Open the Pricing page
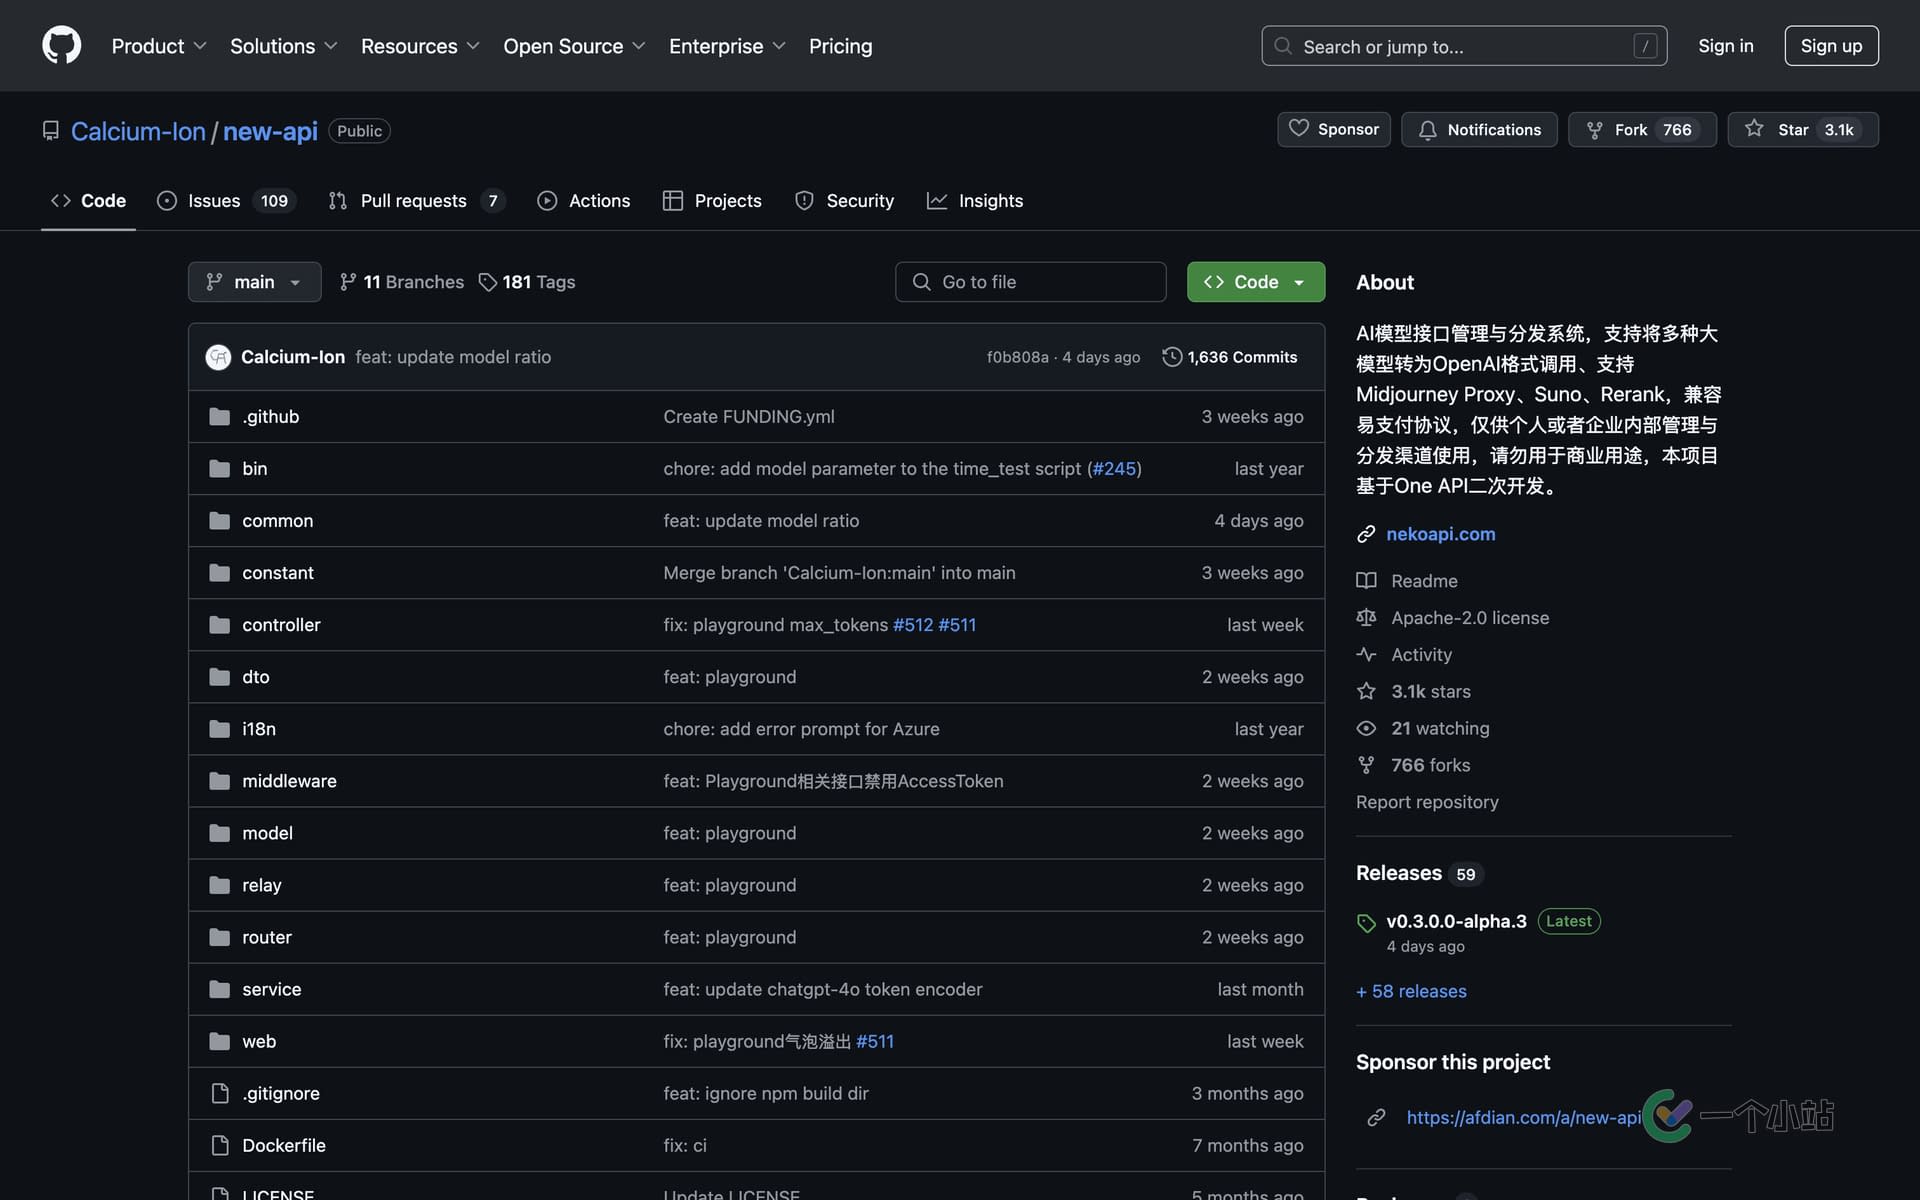Viewport: 1920px width, 1200px height. point(840,46)
